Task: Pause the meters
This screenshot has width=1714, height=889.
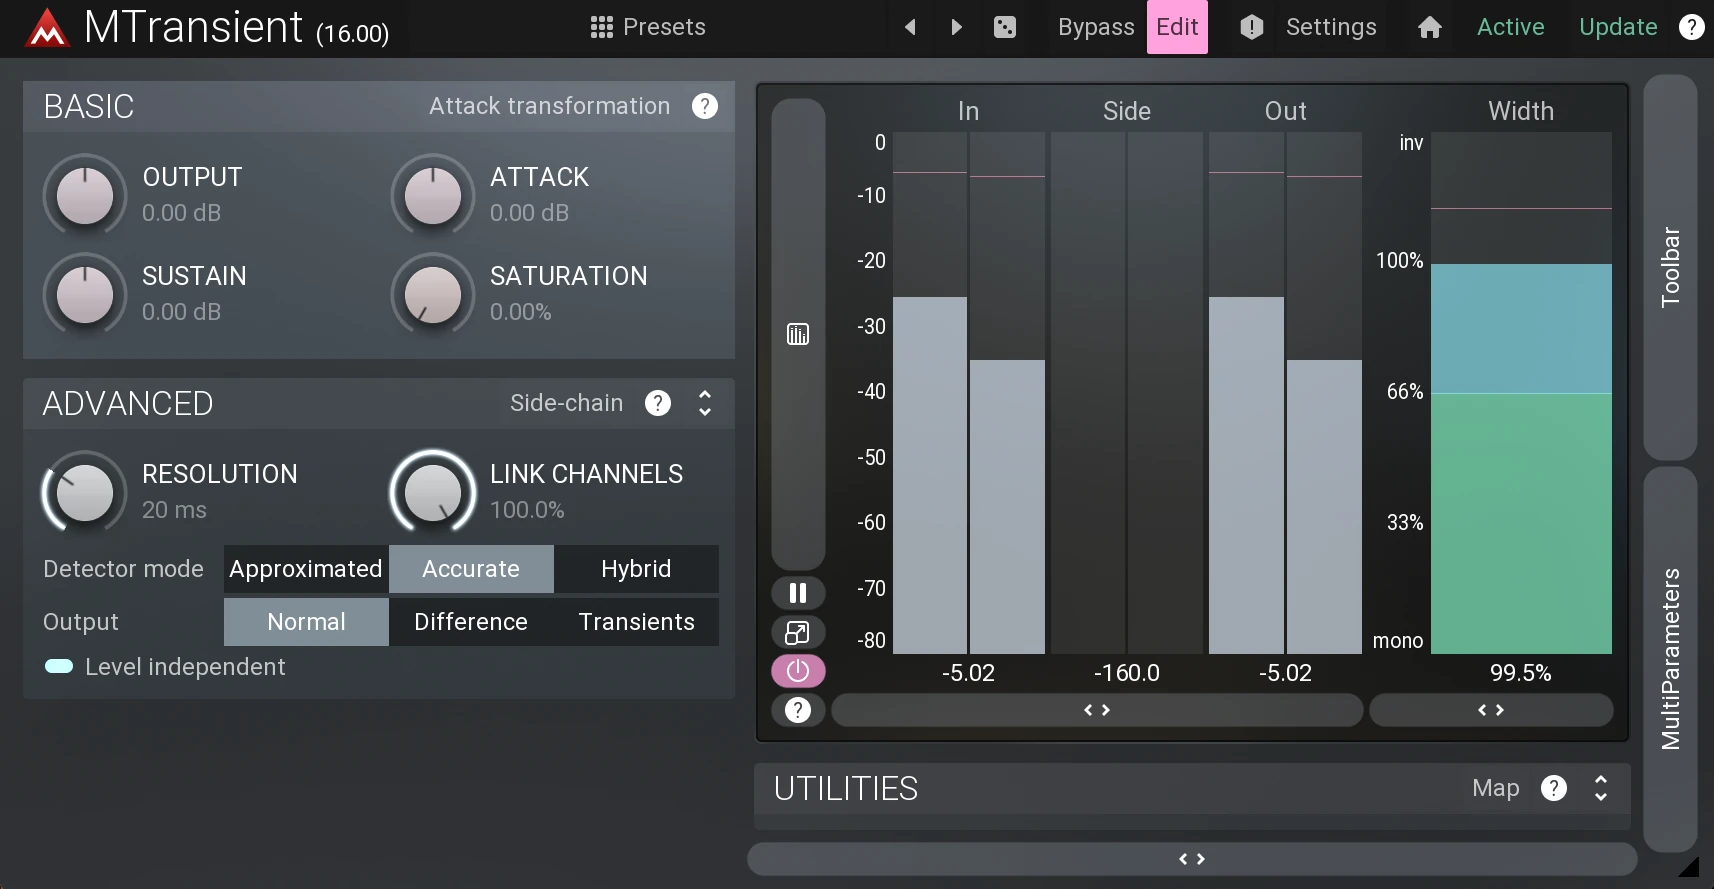Action: (x=798, y=593)
